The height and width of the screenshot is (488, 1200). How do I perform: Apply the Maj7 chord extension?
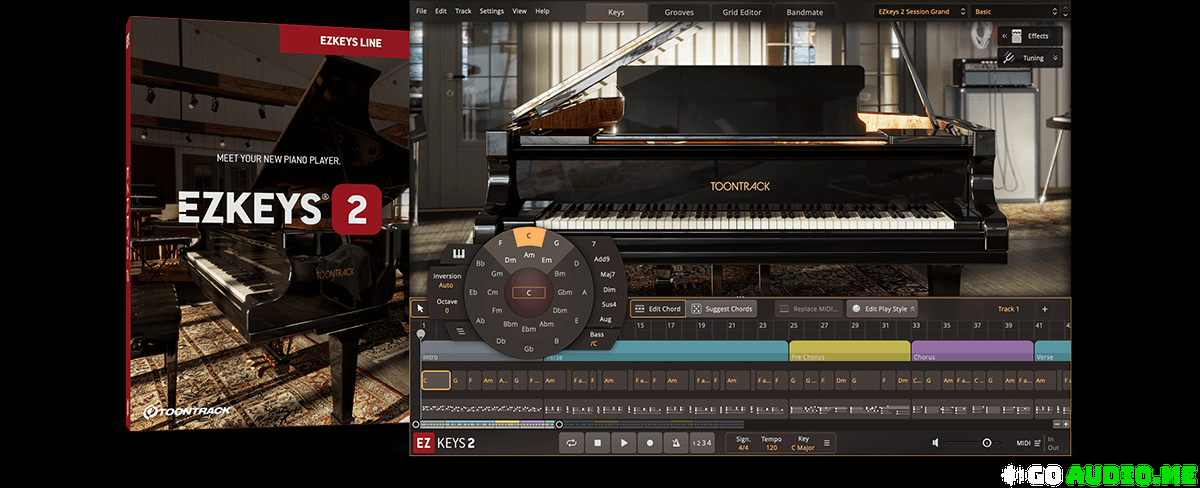pyautogui.click(x=606, y=273)
